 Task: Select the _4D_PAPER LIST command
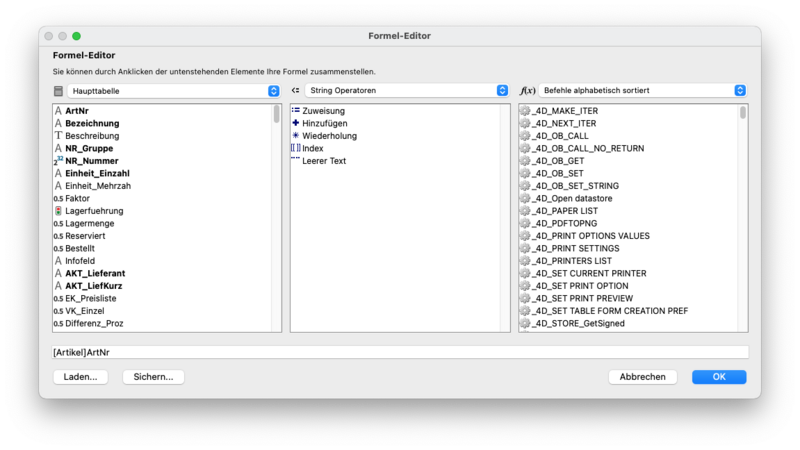(x=565, y=211)
